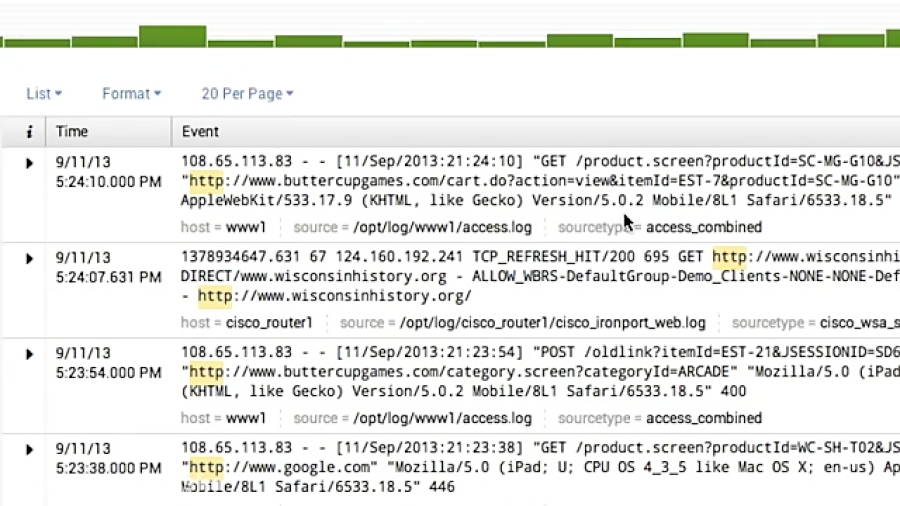Click the 9/11/13 5:24:10.000 PM timestamp
The image size is (900, 506).
[x=108, y=172]
